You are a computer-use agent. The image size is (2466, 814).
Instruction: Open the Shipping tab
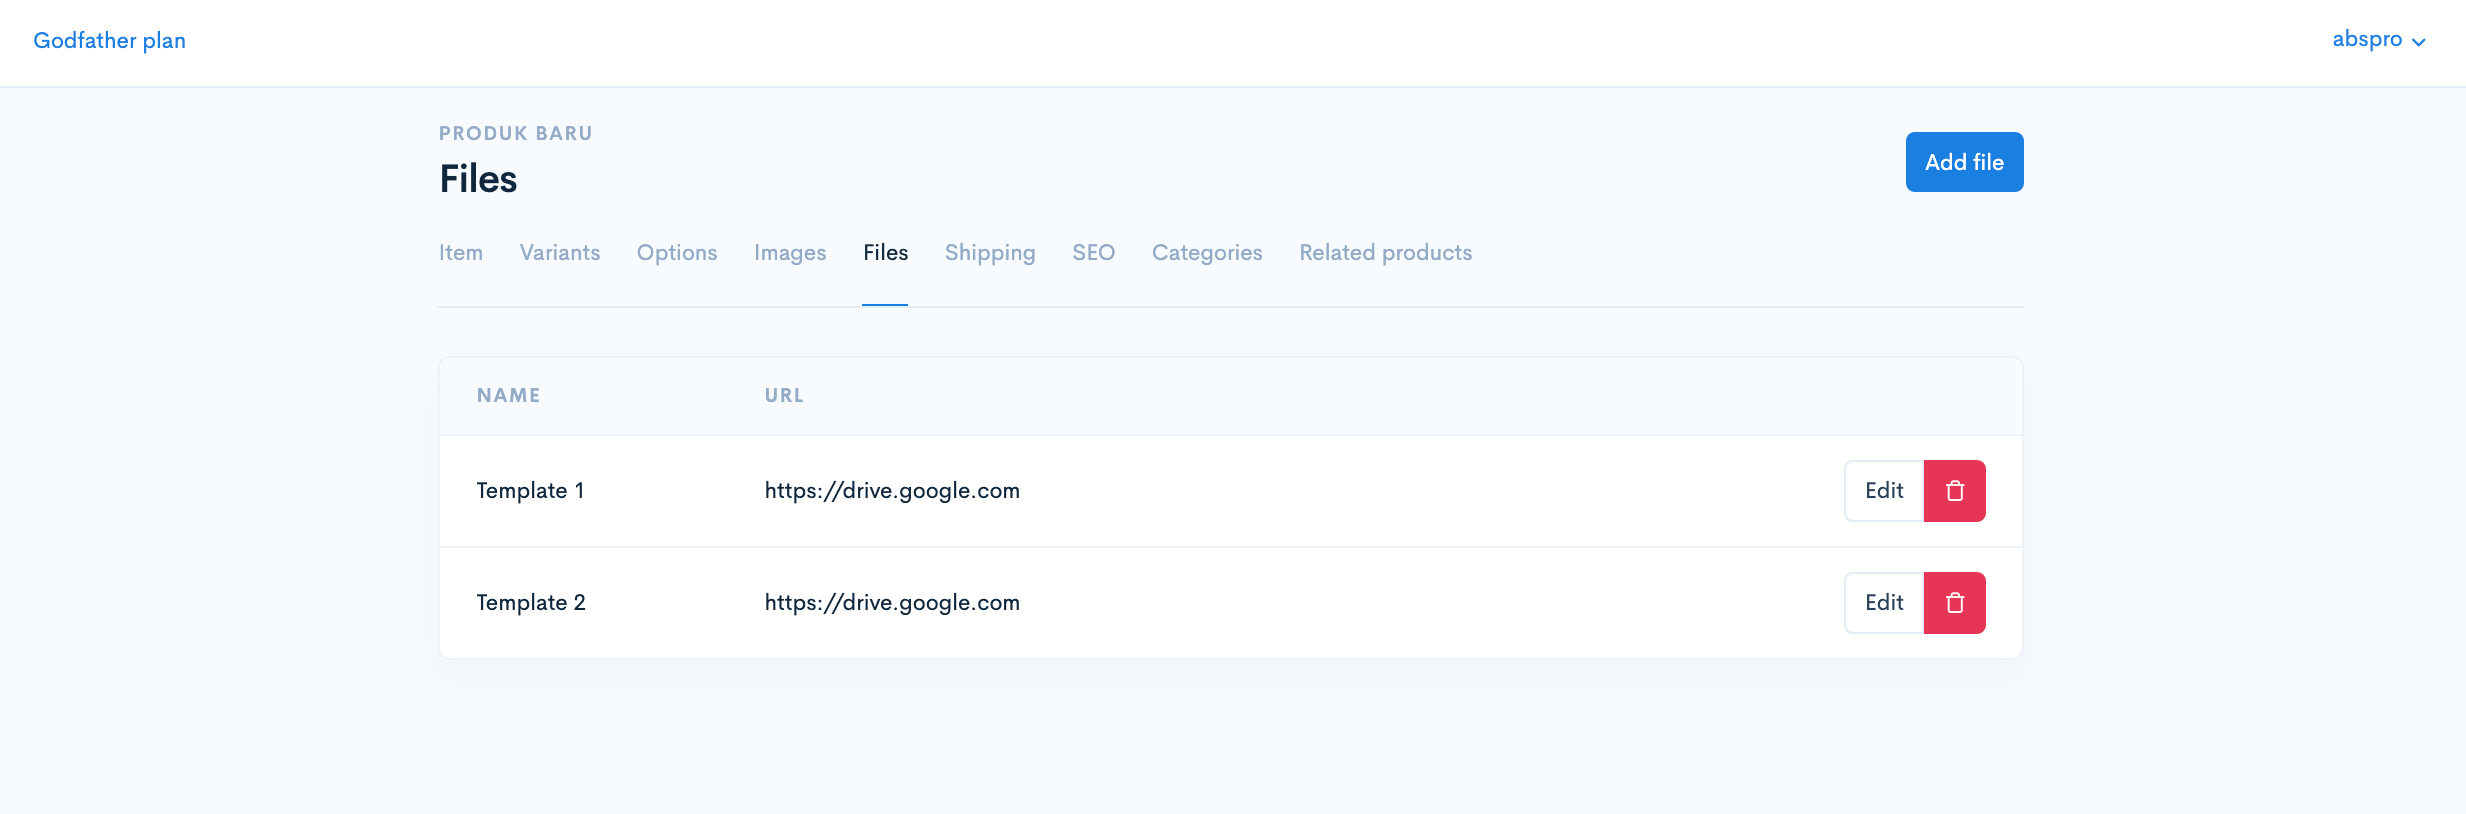pyautogui.click(x=990, y=253)
